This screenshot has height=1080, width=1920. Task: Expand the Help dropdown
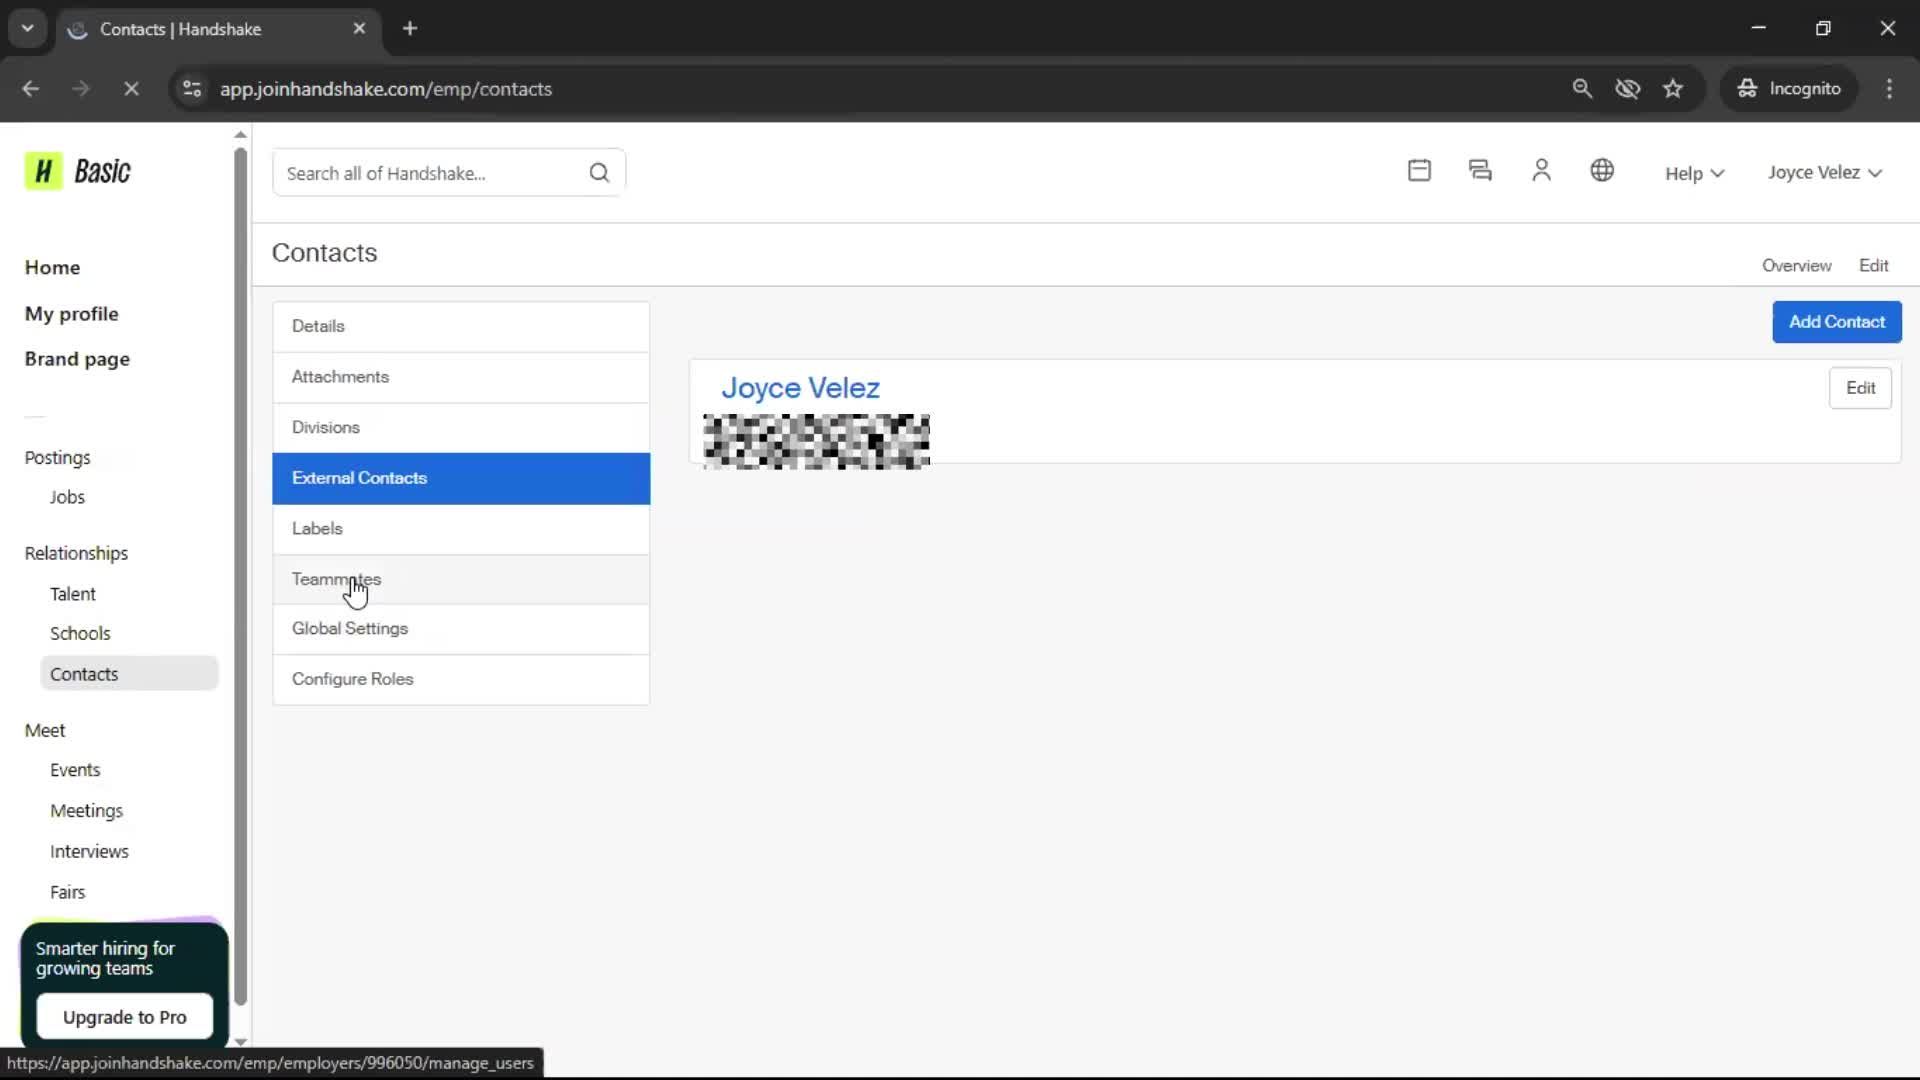tap(1694, 173)
